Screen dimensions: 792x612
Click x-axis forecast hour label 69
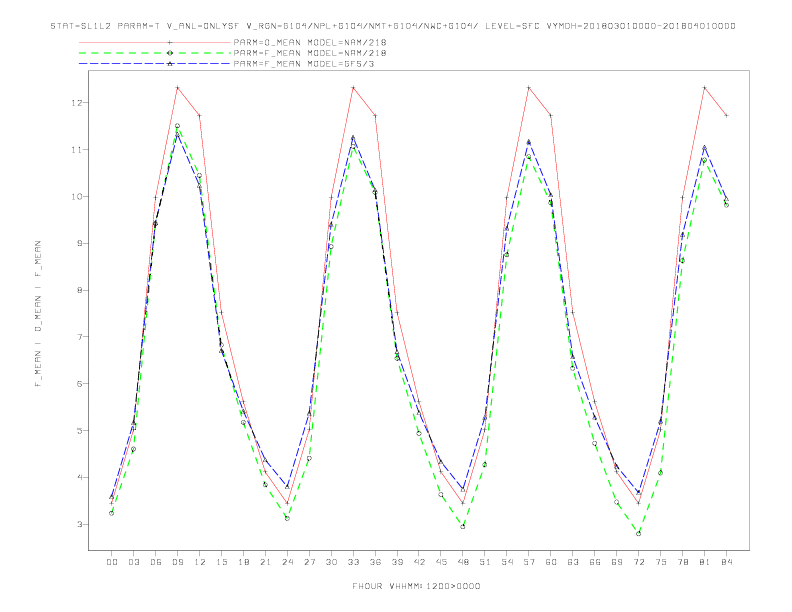point(617,562)
